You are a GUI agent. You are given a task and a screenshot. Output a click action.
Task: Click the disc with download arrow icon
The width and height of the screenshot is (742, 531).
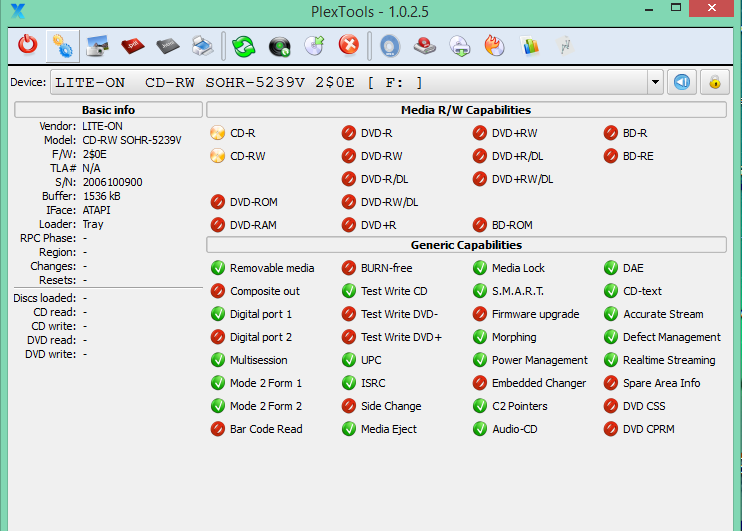click(460, 46)
